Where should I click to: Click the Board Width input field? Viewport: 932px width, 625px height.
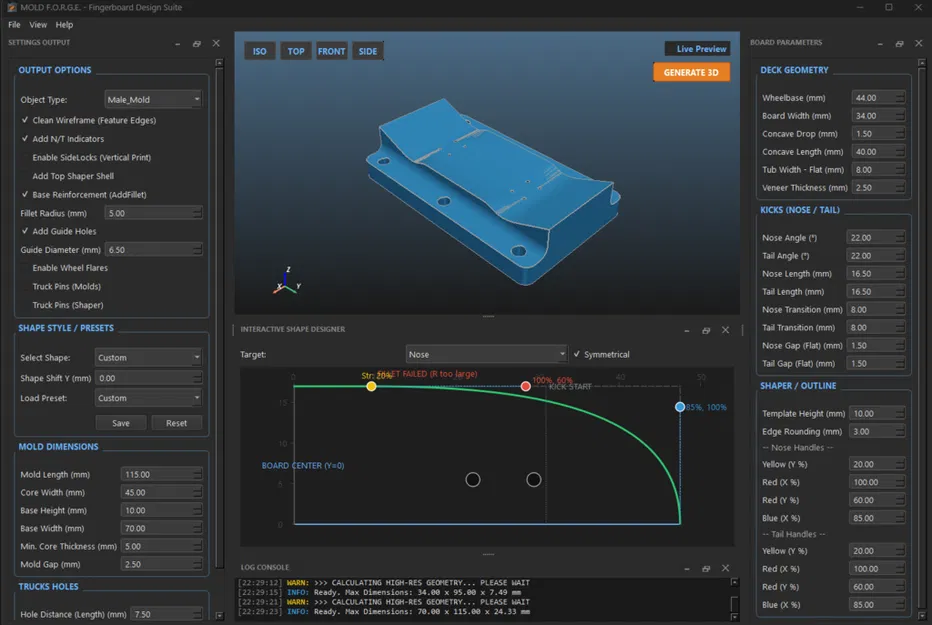(x=878, y=116)
